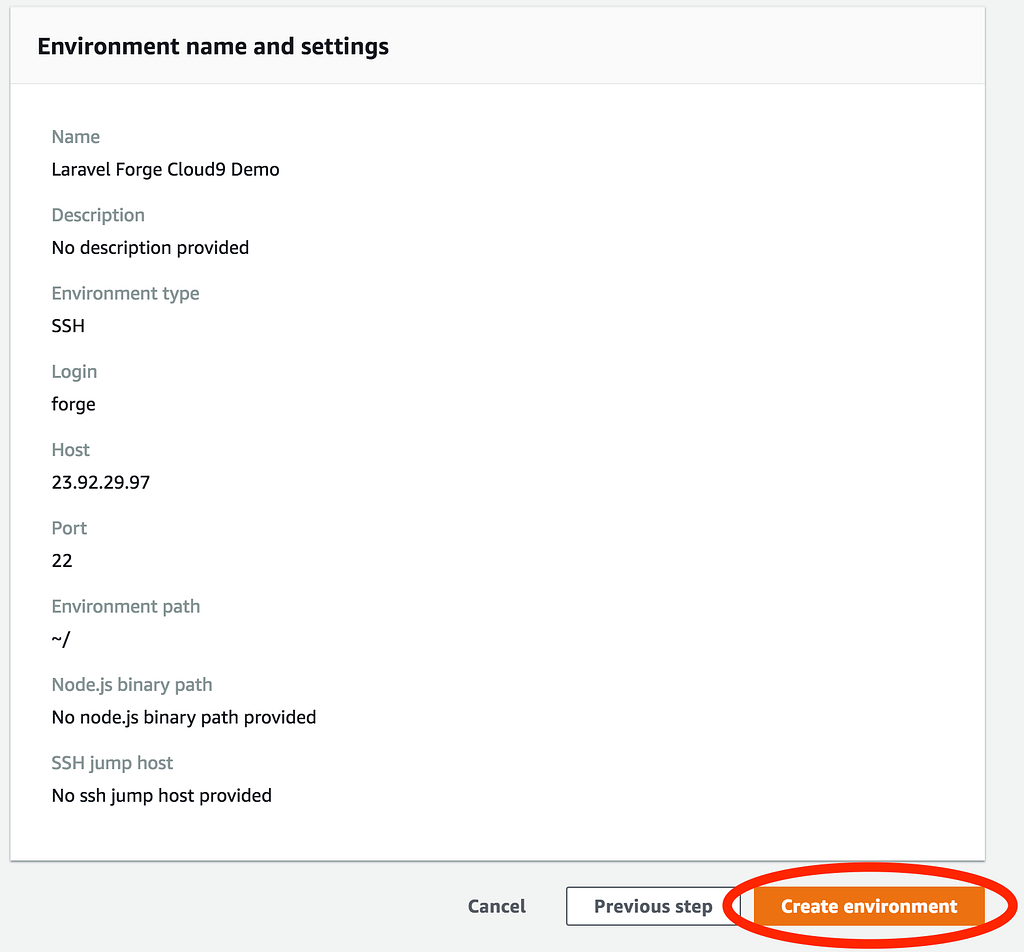Select the port value 22
The image size is (1024, 952).
pyautogui.click(x=62, y=560)
